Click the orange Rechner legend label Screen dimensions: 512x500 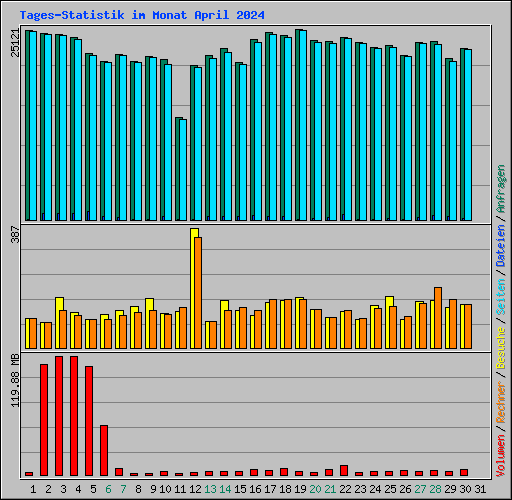501,402
